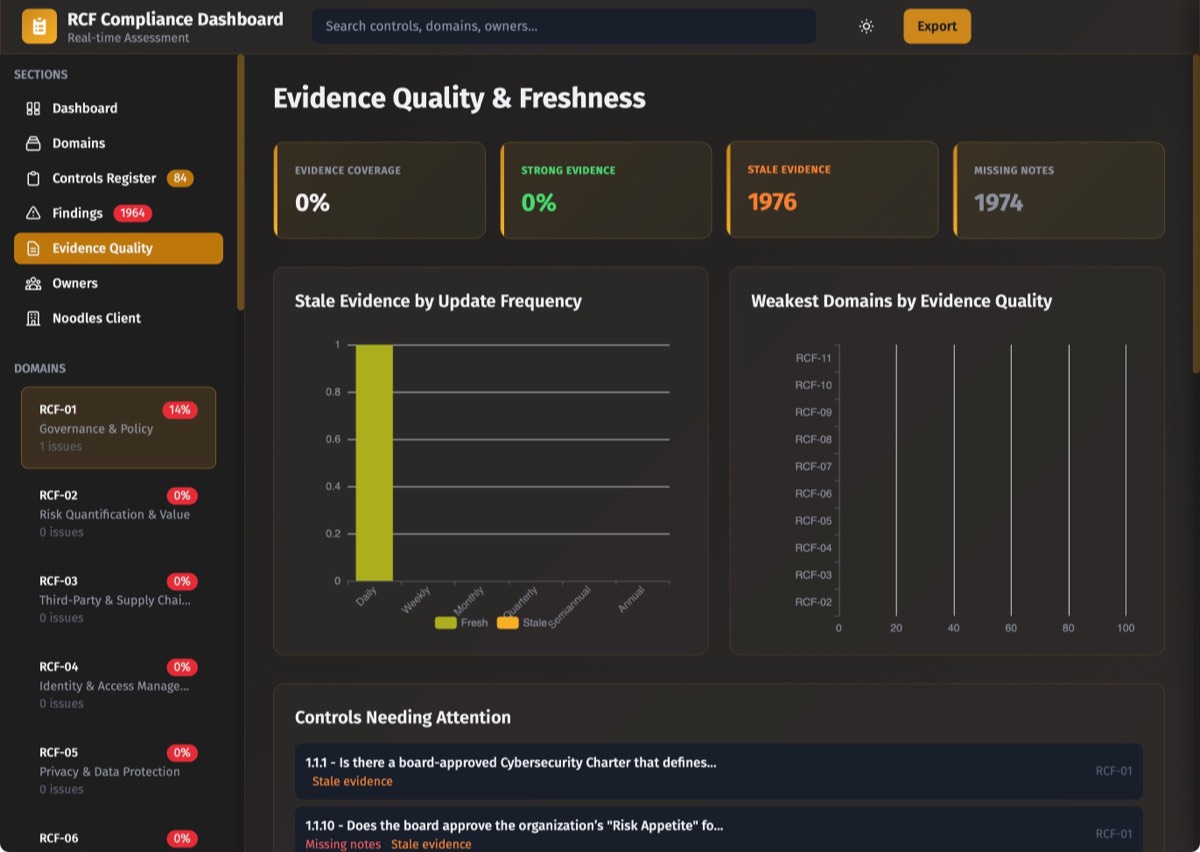Click the Noodles Client building icon
This screenshot has width=1200, height=852.
coord(33,318)
